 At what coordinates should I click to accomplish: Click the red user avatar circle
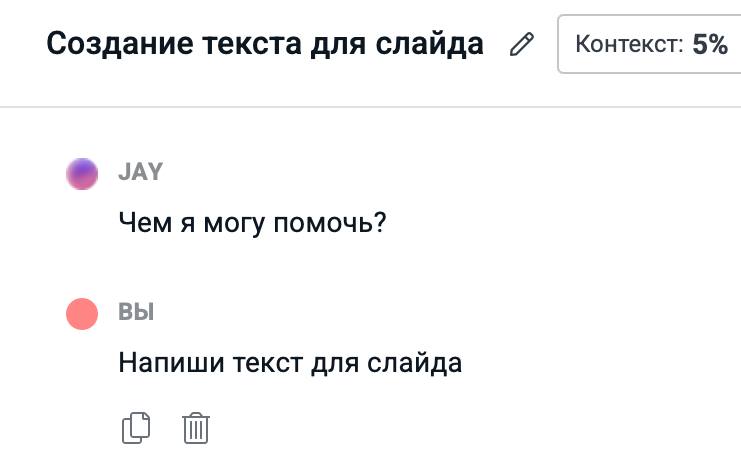click(x=82, y=314)
